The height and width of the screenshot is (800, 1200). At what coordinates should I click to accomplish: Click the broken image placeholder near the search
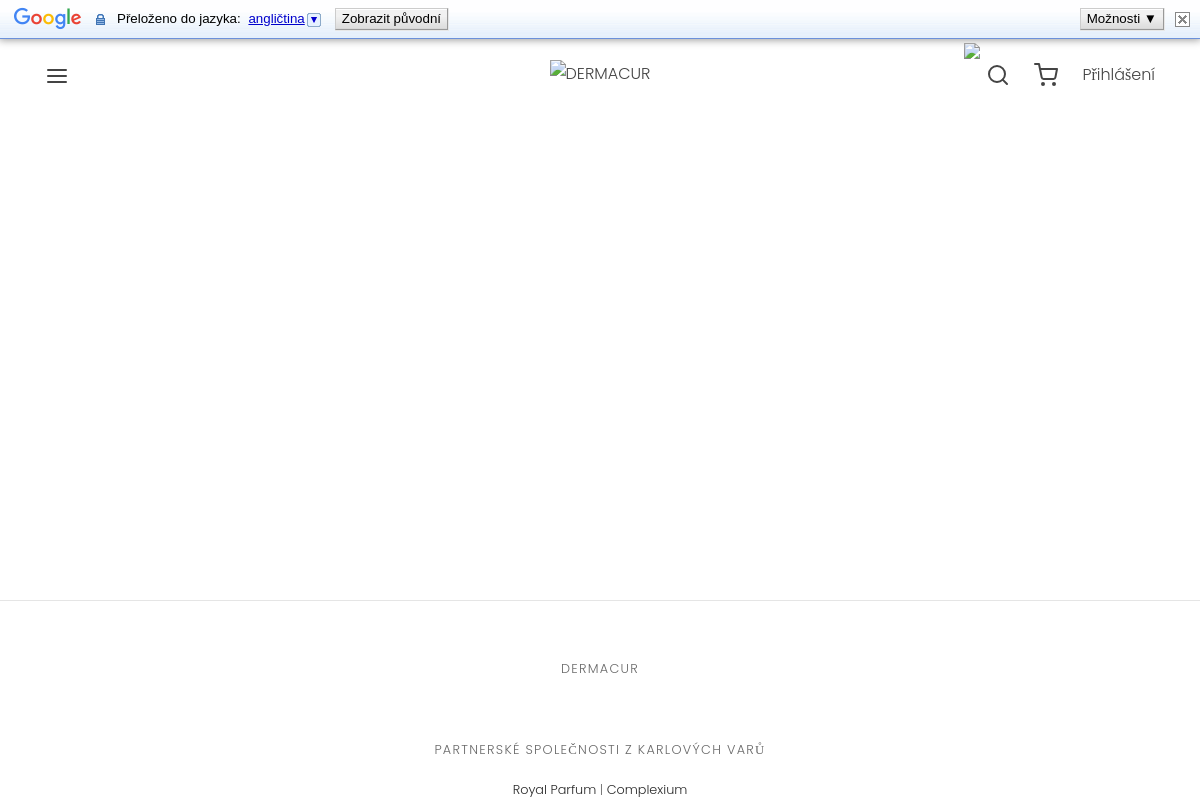coord(971,51)
